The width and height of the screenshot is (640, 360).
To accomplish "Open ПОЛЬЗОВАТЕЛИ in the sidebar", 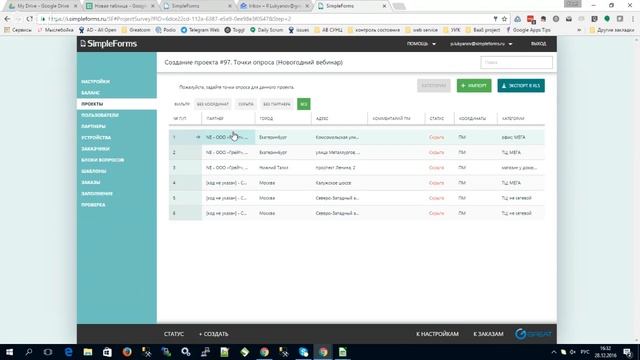I will click(x=100, y=115).
